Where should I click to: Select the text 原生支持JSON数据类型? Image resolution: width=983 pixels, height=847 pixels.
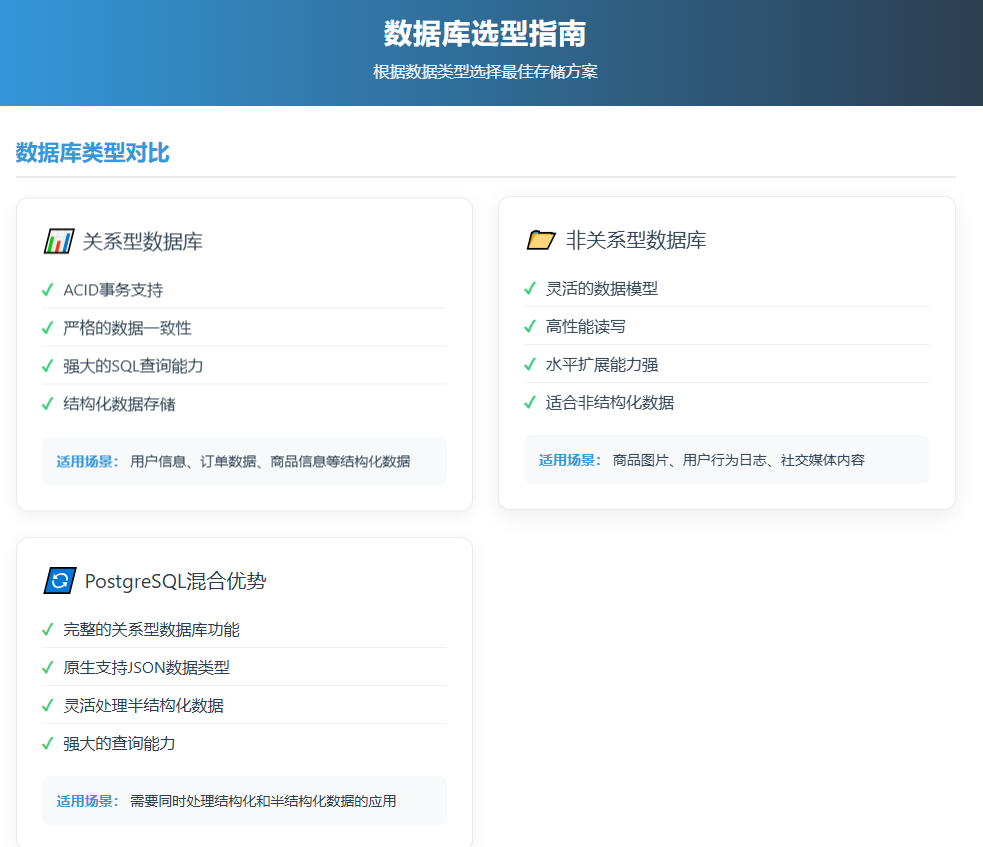coord(147,668)
